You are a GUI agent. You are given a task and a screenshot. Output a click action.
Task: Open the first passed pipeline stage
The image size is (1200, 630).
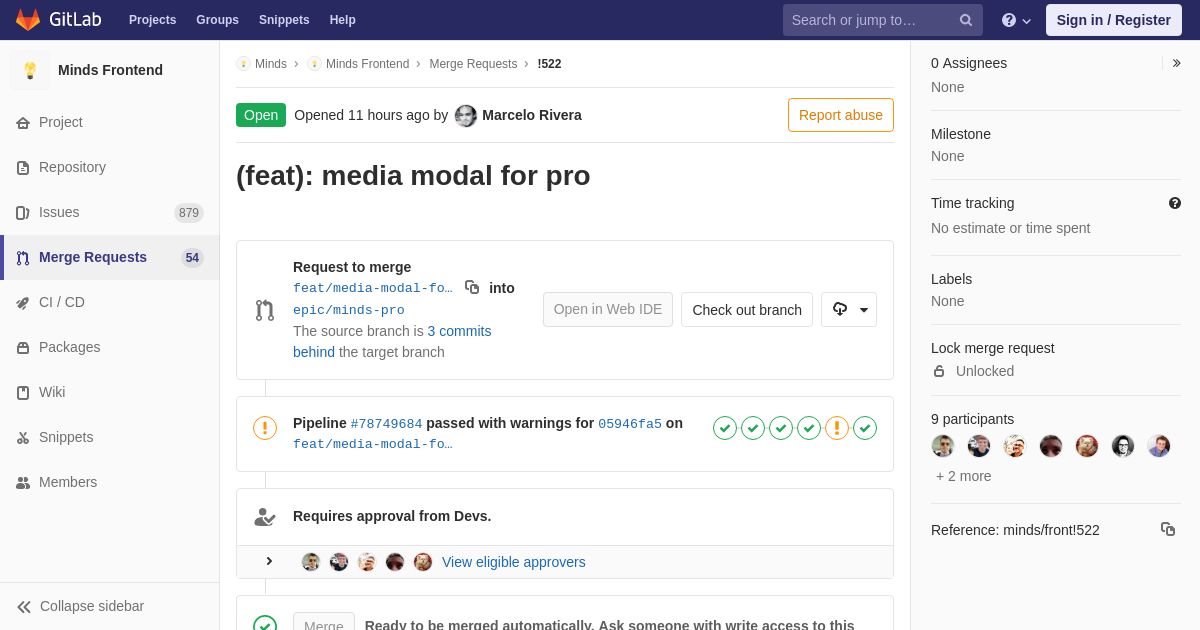pos(725,428)
